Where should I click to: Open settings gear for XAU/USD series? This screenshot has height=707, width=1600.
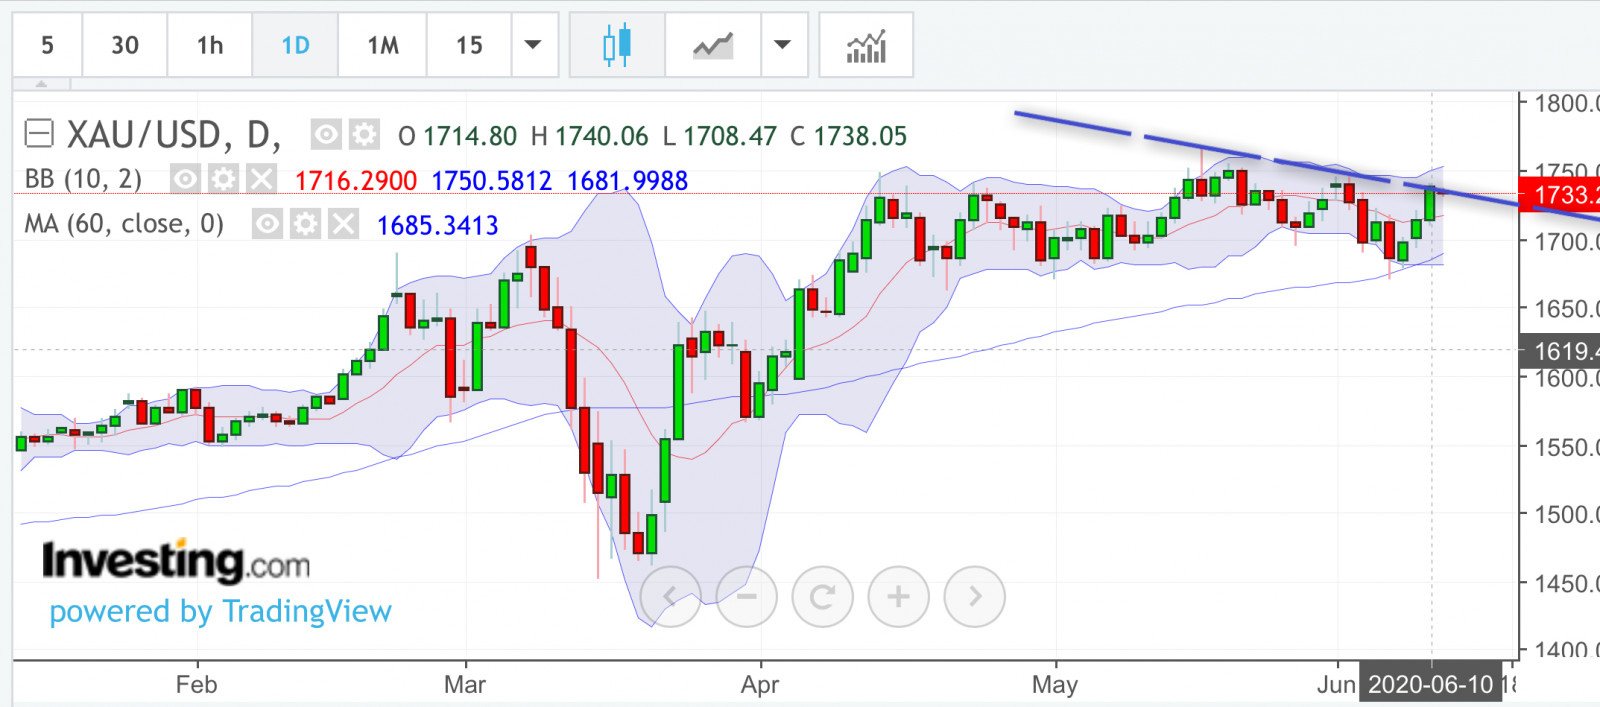click(364, 134)
